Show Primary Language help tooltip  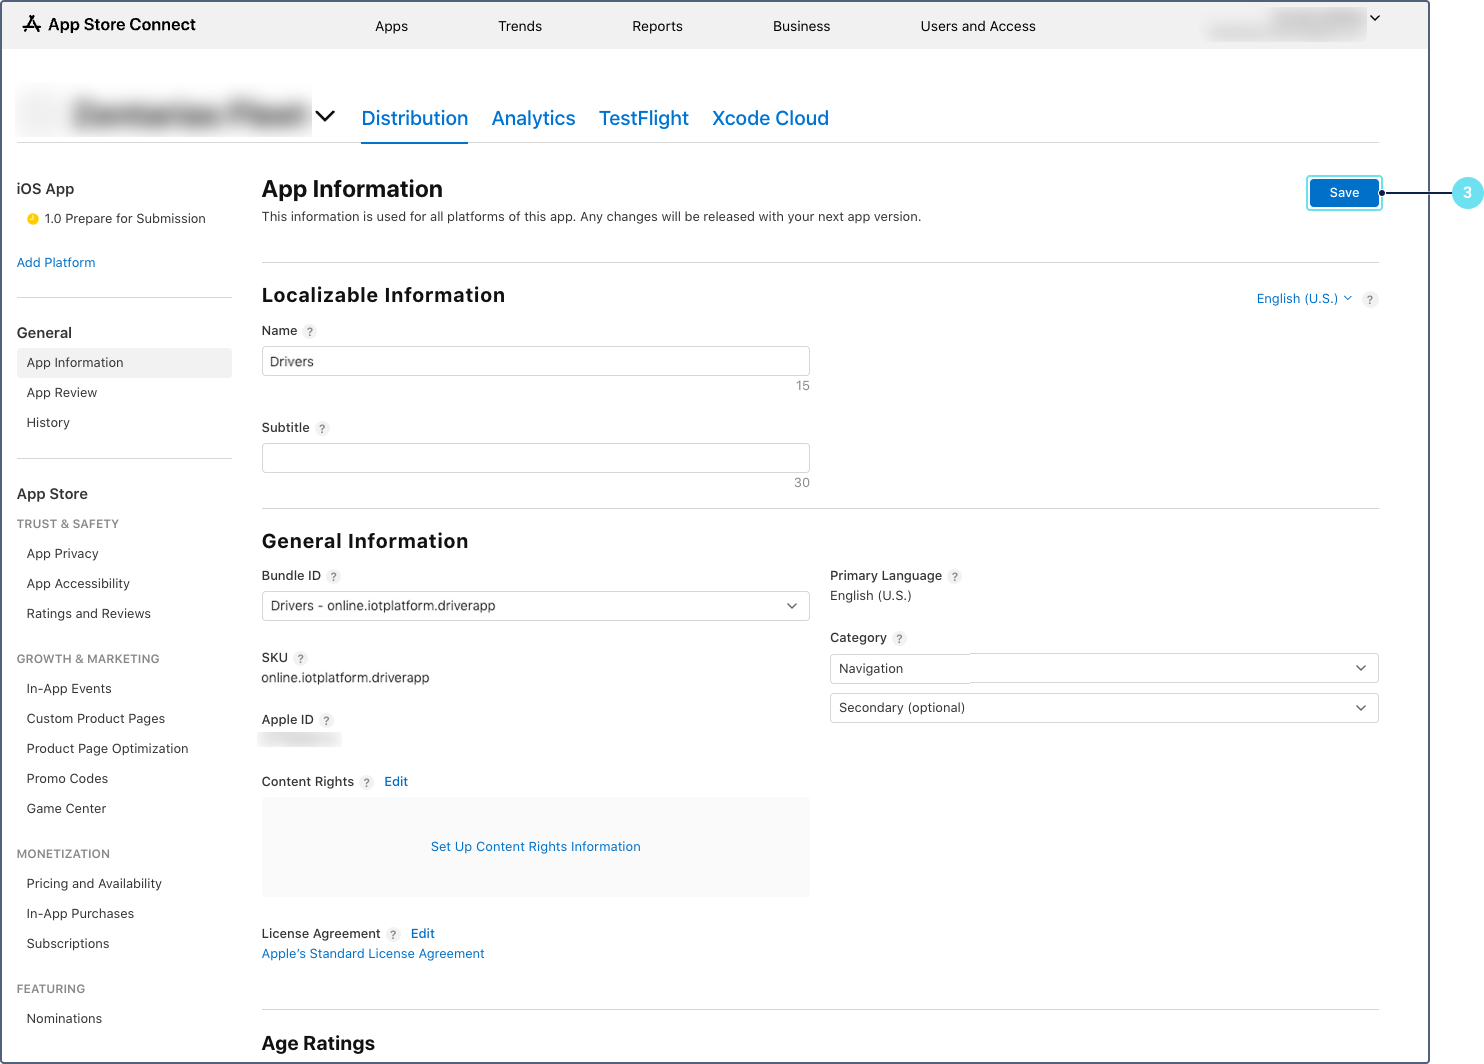pos(955,577)
